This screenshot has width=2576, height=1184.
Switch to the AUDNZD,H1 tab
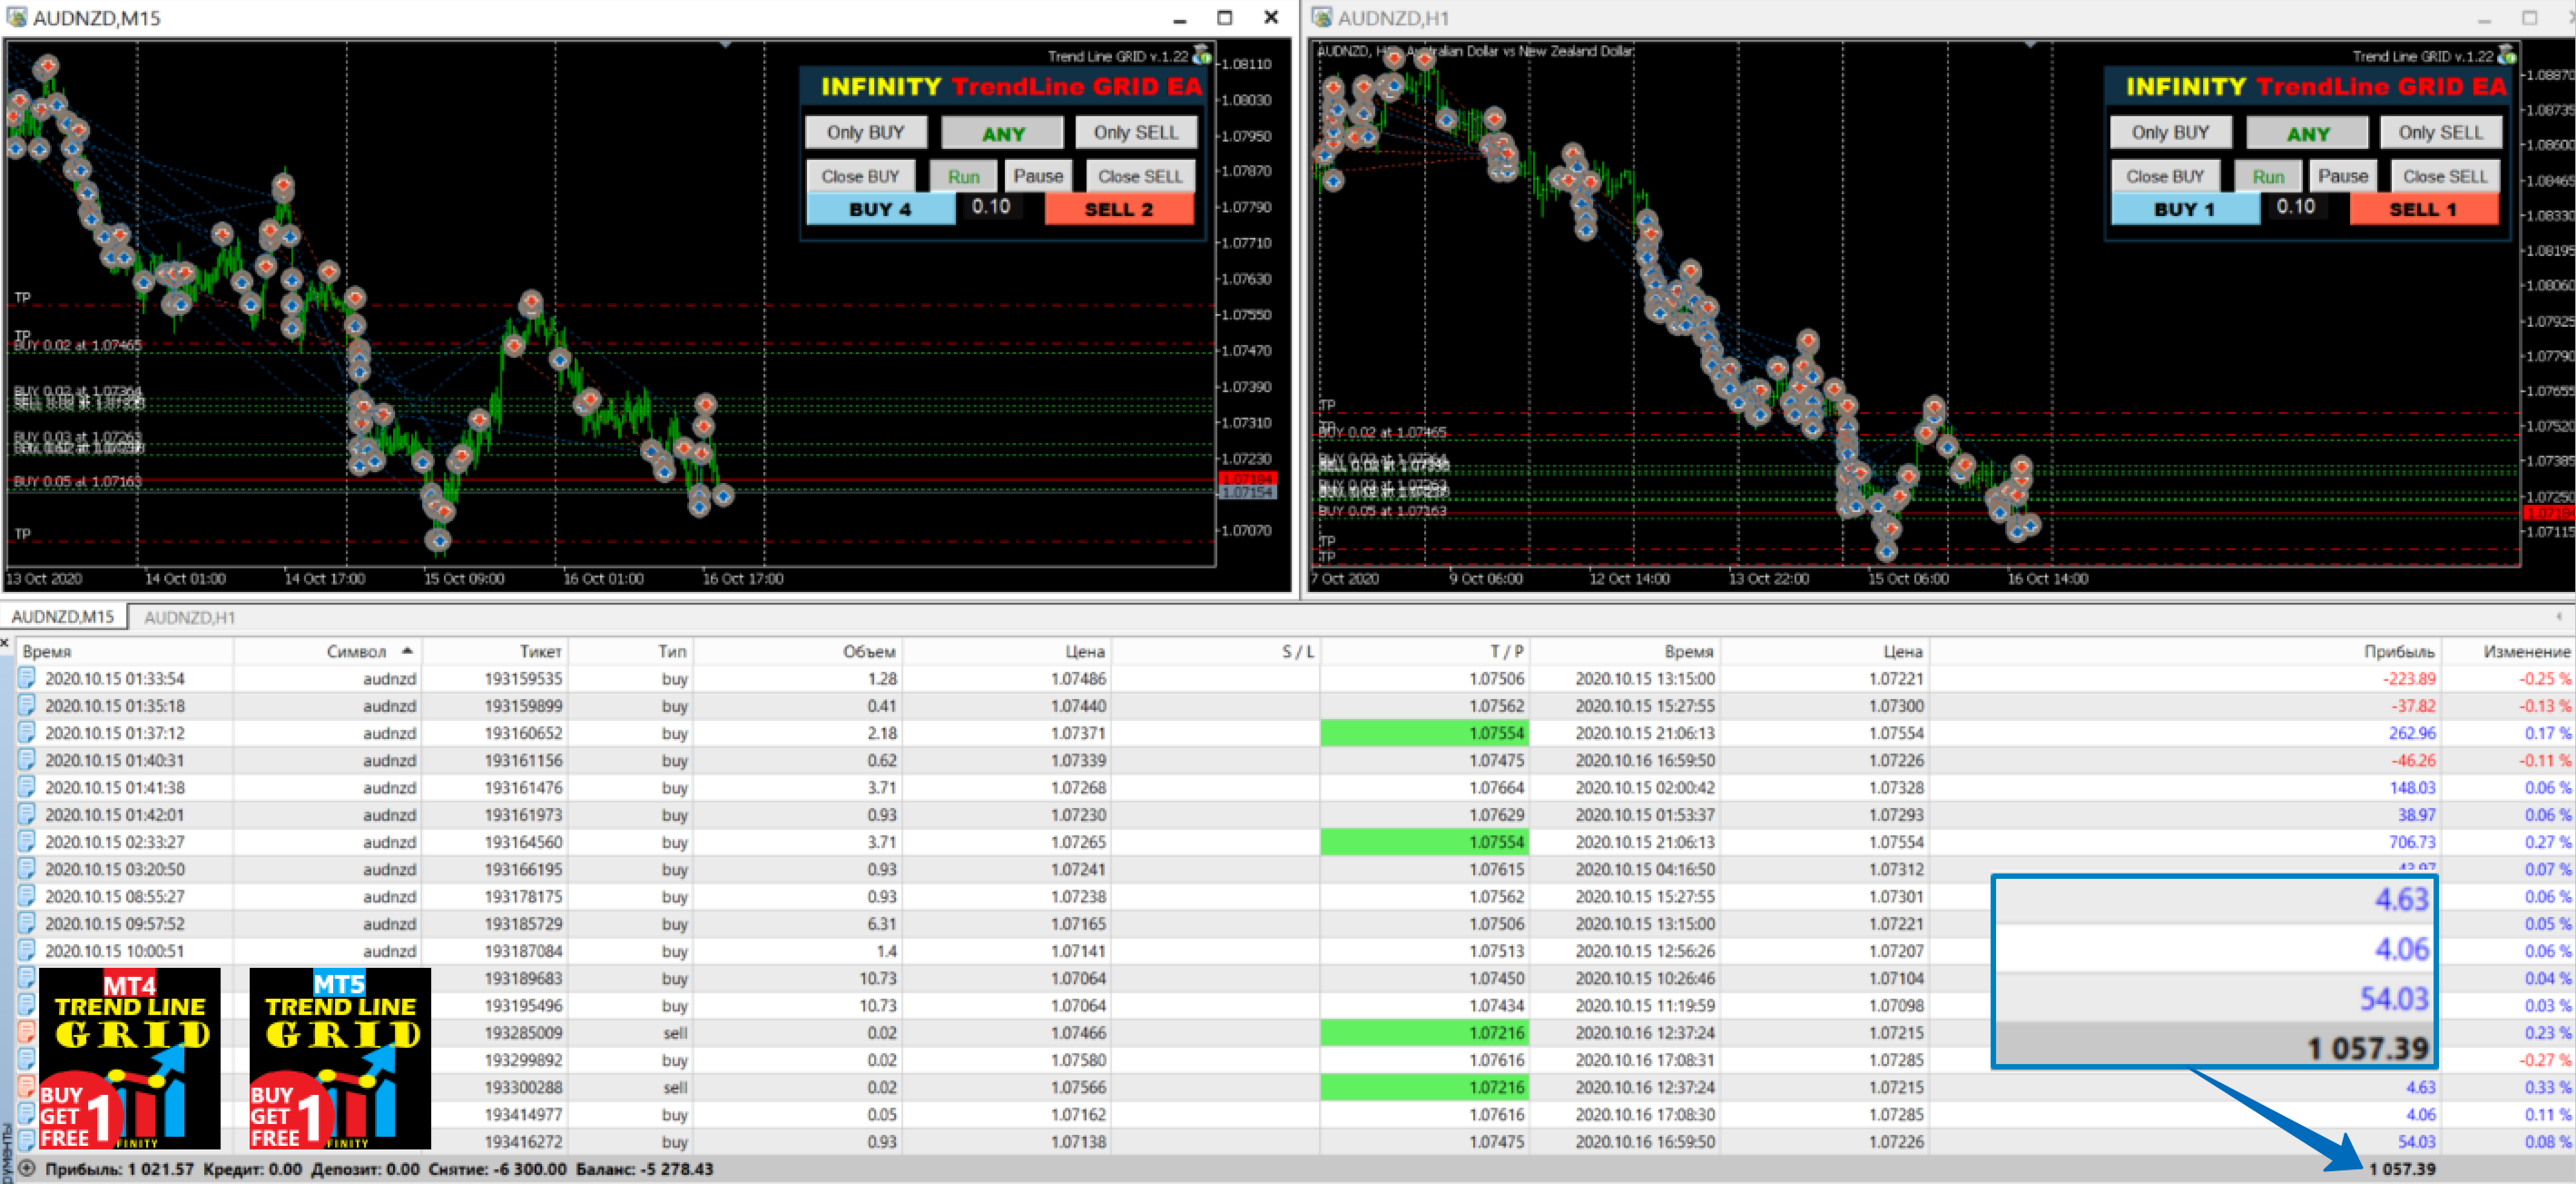(188, 617)
